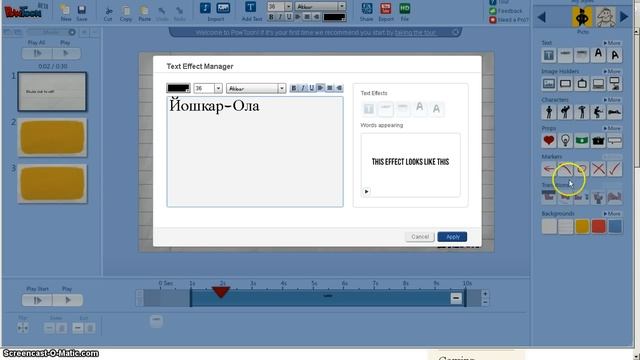
Task: Go to the next style with the right arrow
Action: click(x=624, y=17)
